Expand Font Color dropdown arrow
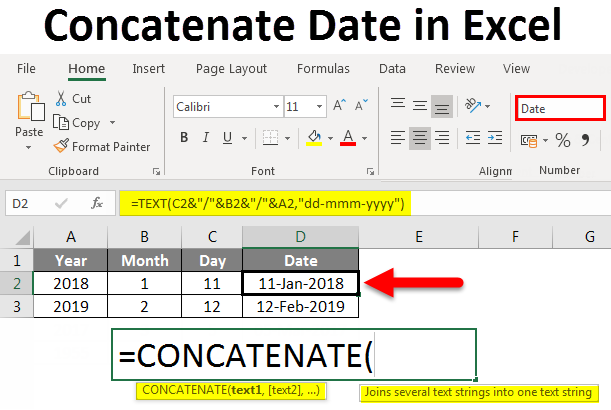This screenshot has width=611, height=410. pos(364,138)
